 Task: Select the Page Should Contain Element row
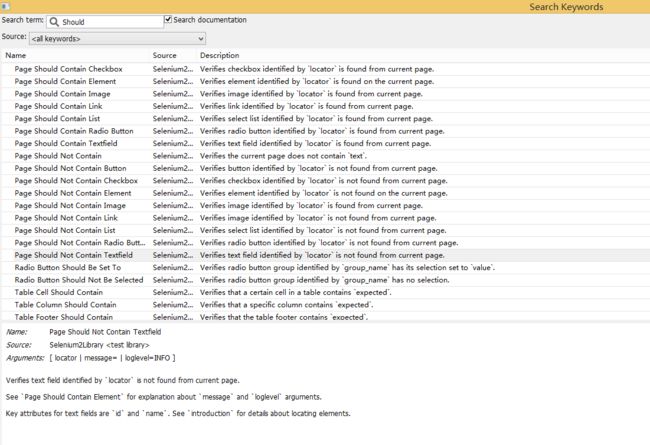click(x=65, y=81)
